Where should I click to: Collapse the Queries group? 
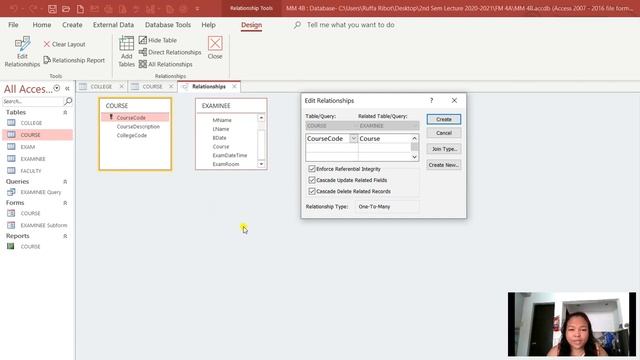(x=65, y=182)
